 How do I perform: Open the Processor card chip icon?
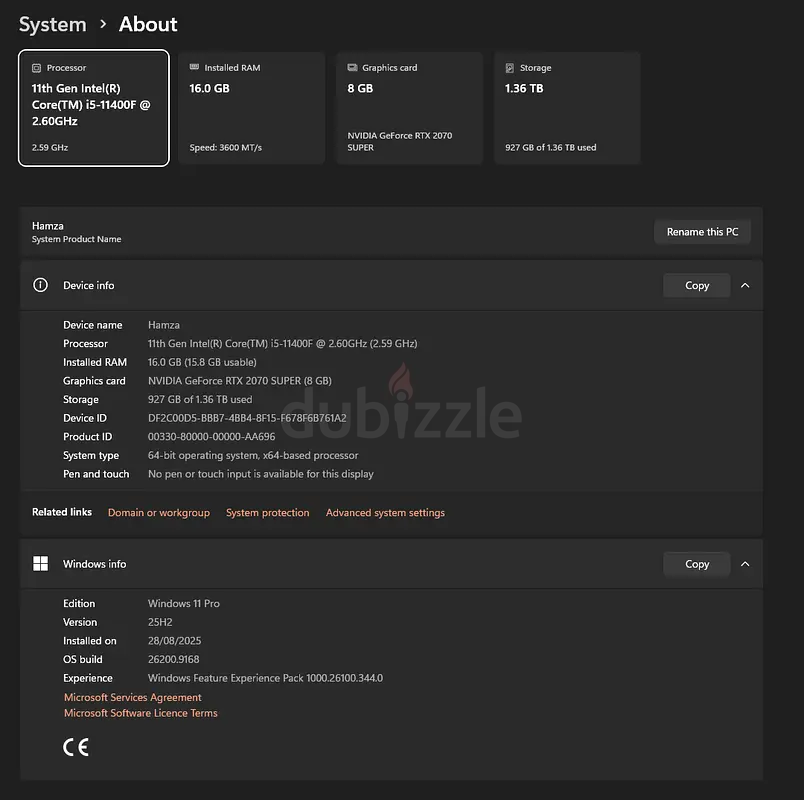point(36,68)
